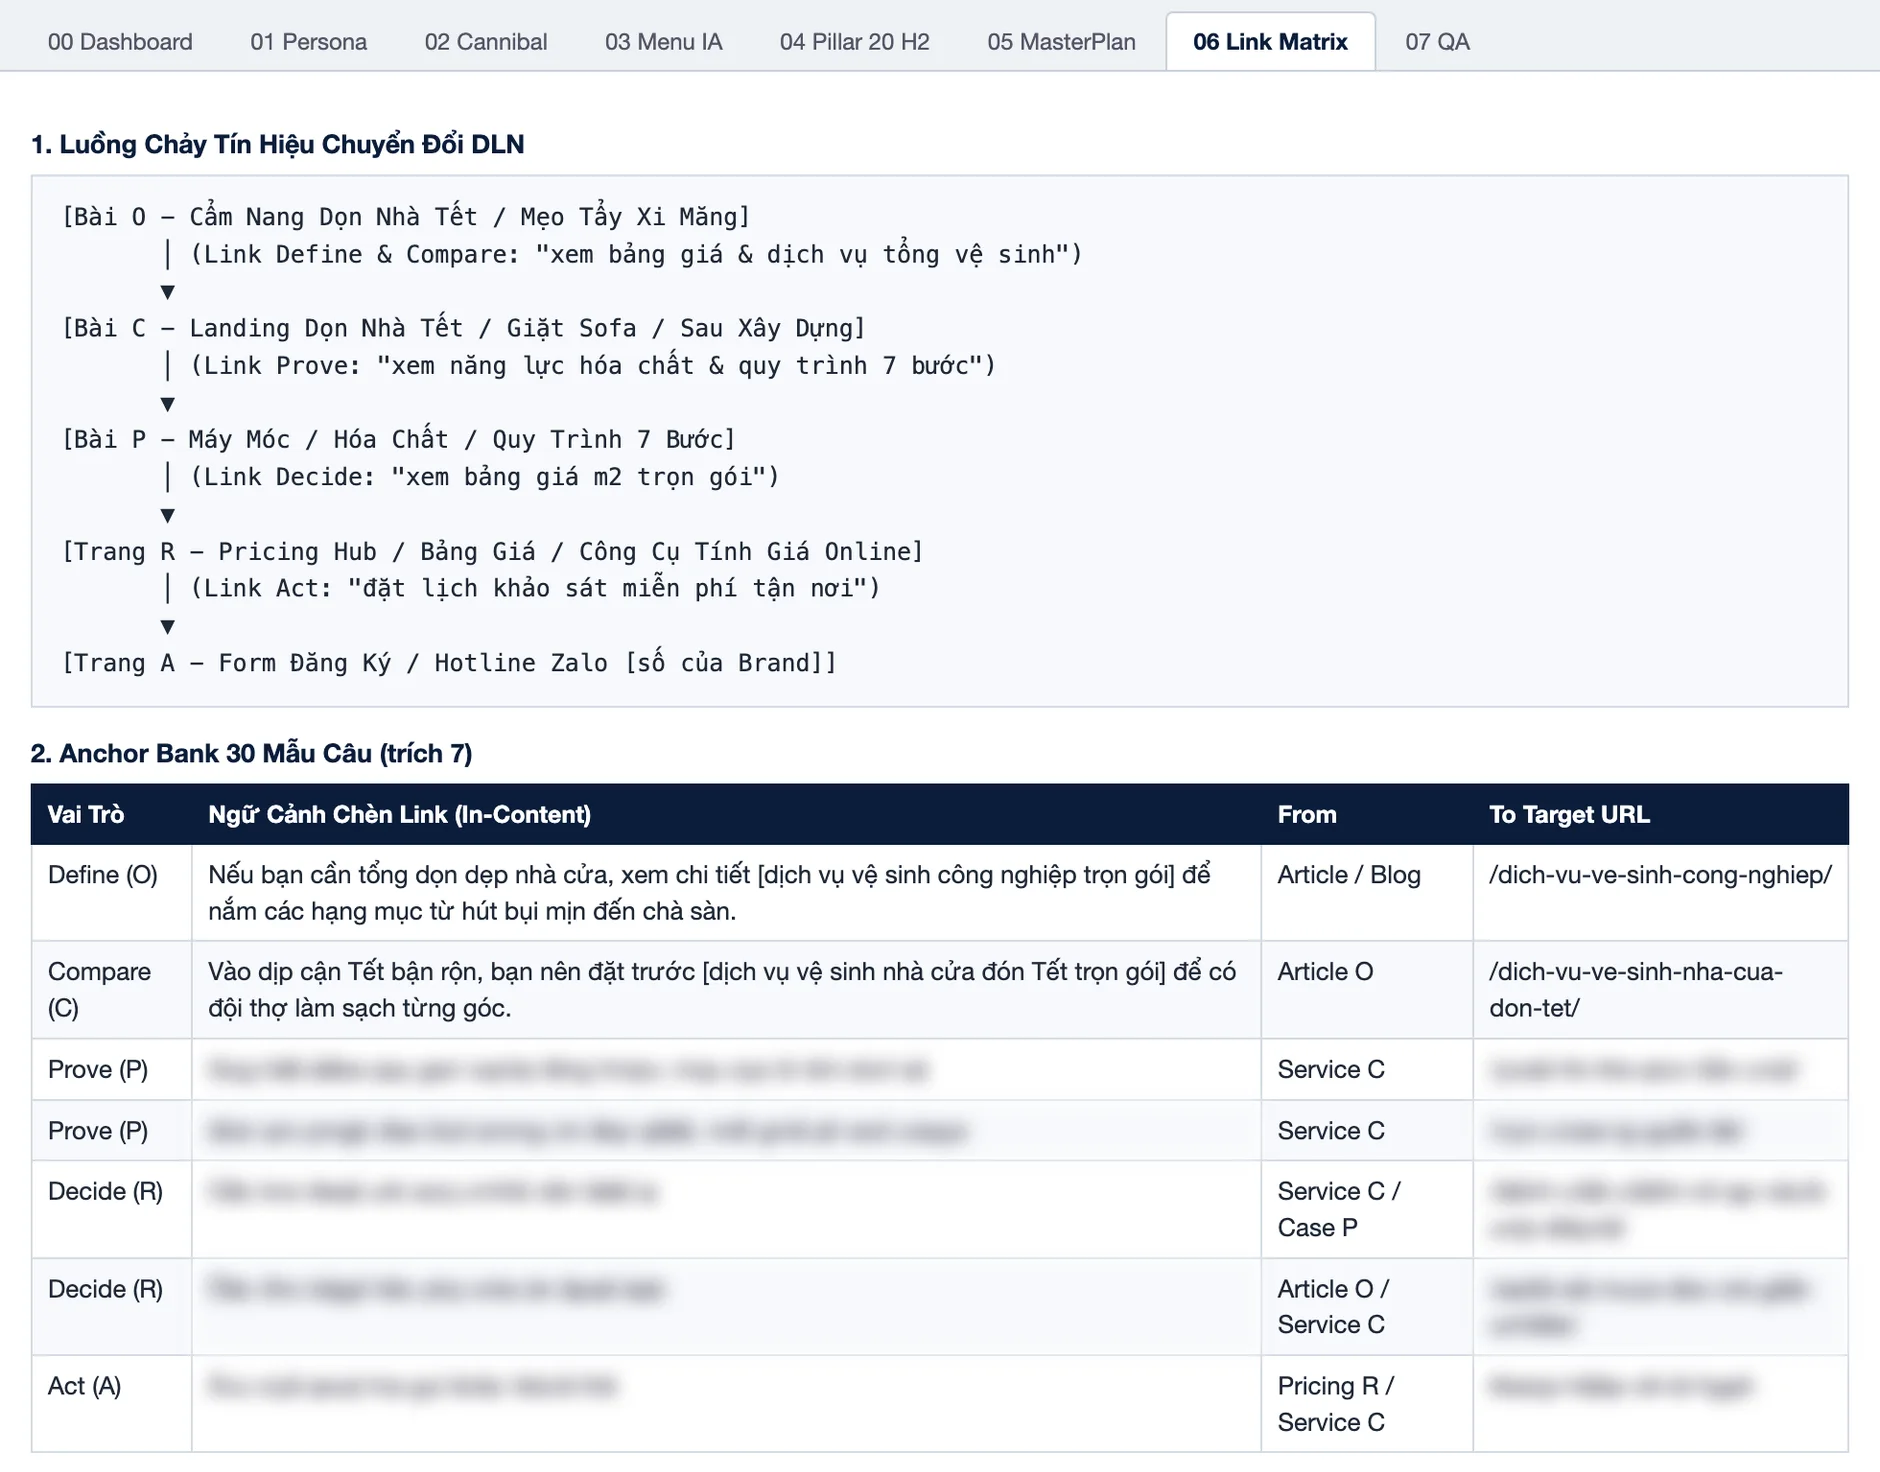Viewport: 1880px width, 1472px height.
Task: Click the '[Bài O – Cẩm Nang Dọn Nhà Tết' line
Action: tap(406, 217)
